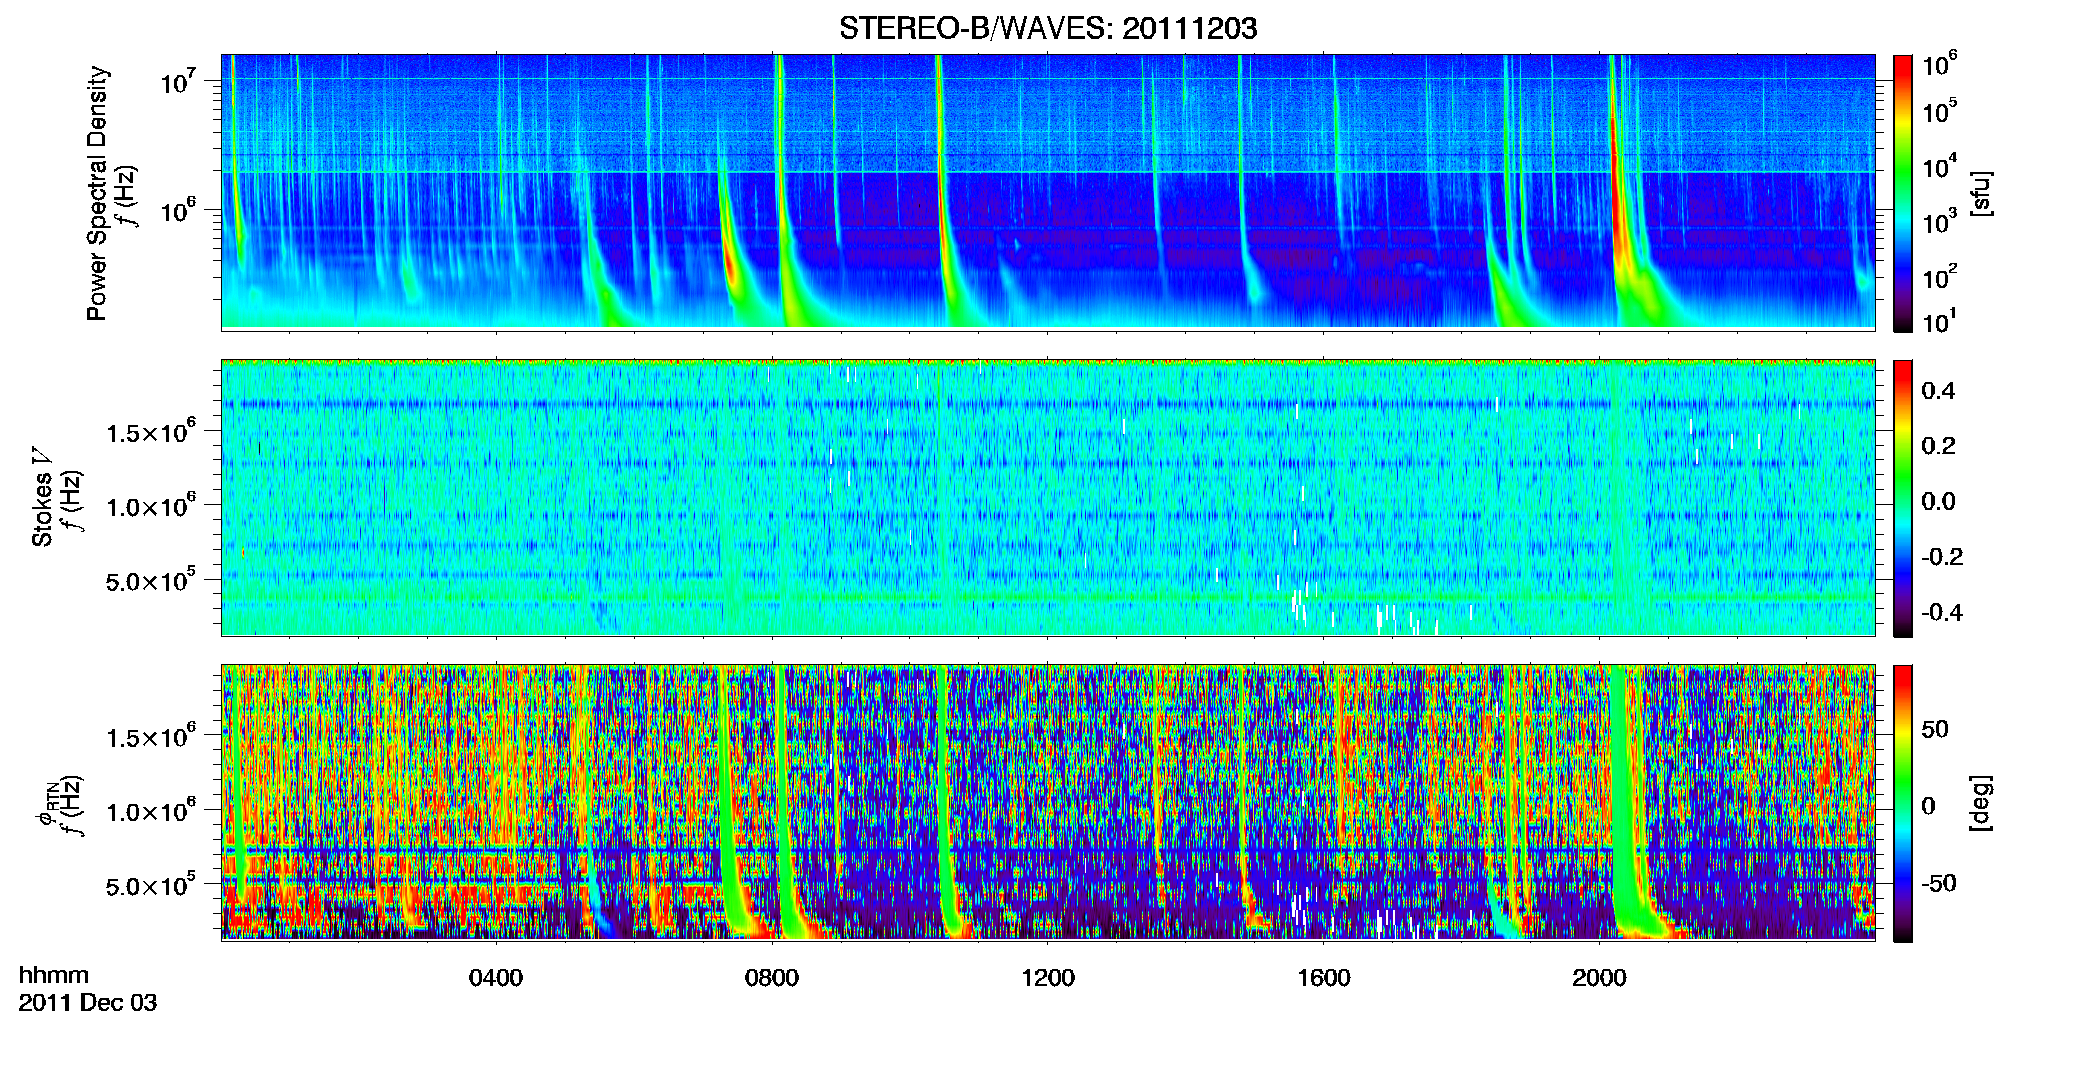Viewport: 2096px width, 1080px height.
Task: Select the 10^3 label on the sfu color bar
Action: tap(1939, 221)
